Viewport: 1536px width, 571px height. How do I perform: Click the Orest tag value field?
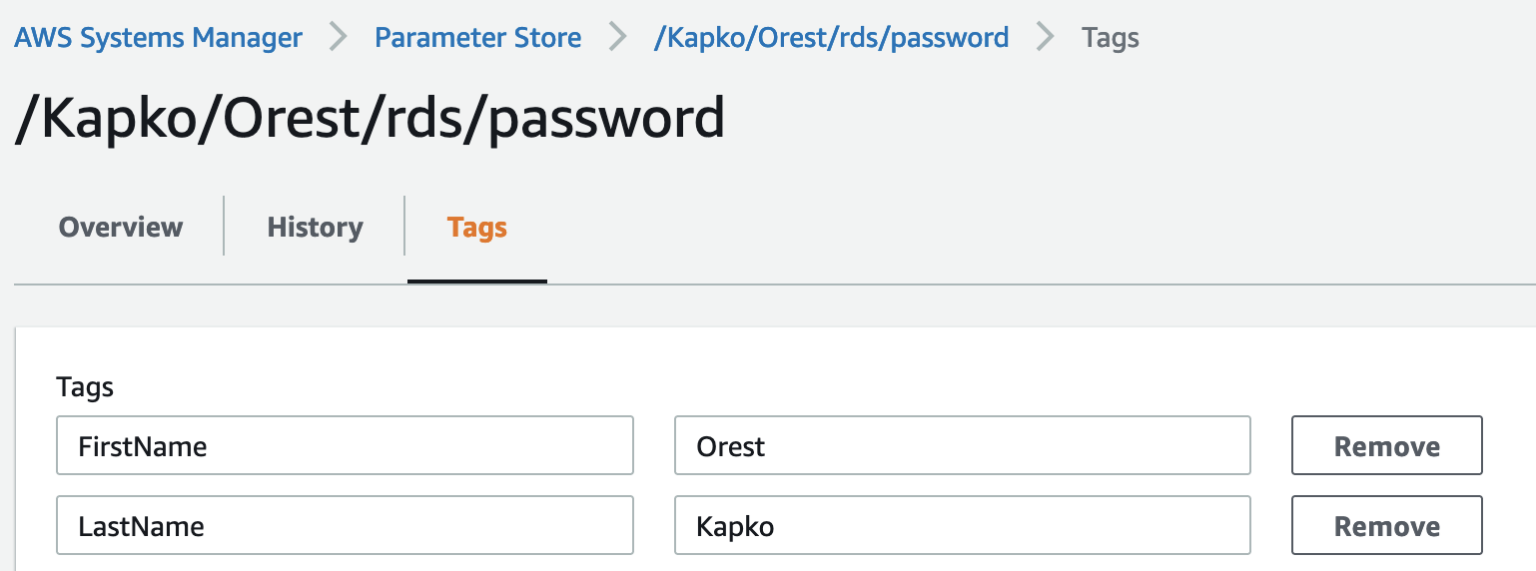[x=961, y=446]
